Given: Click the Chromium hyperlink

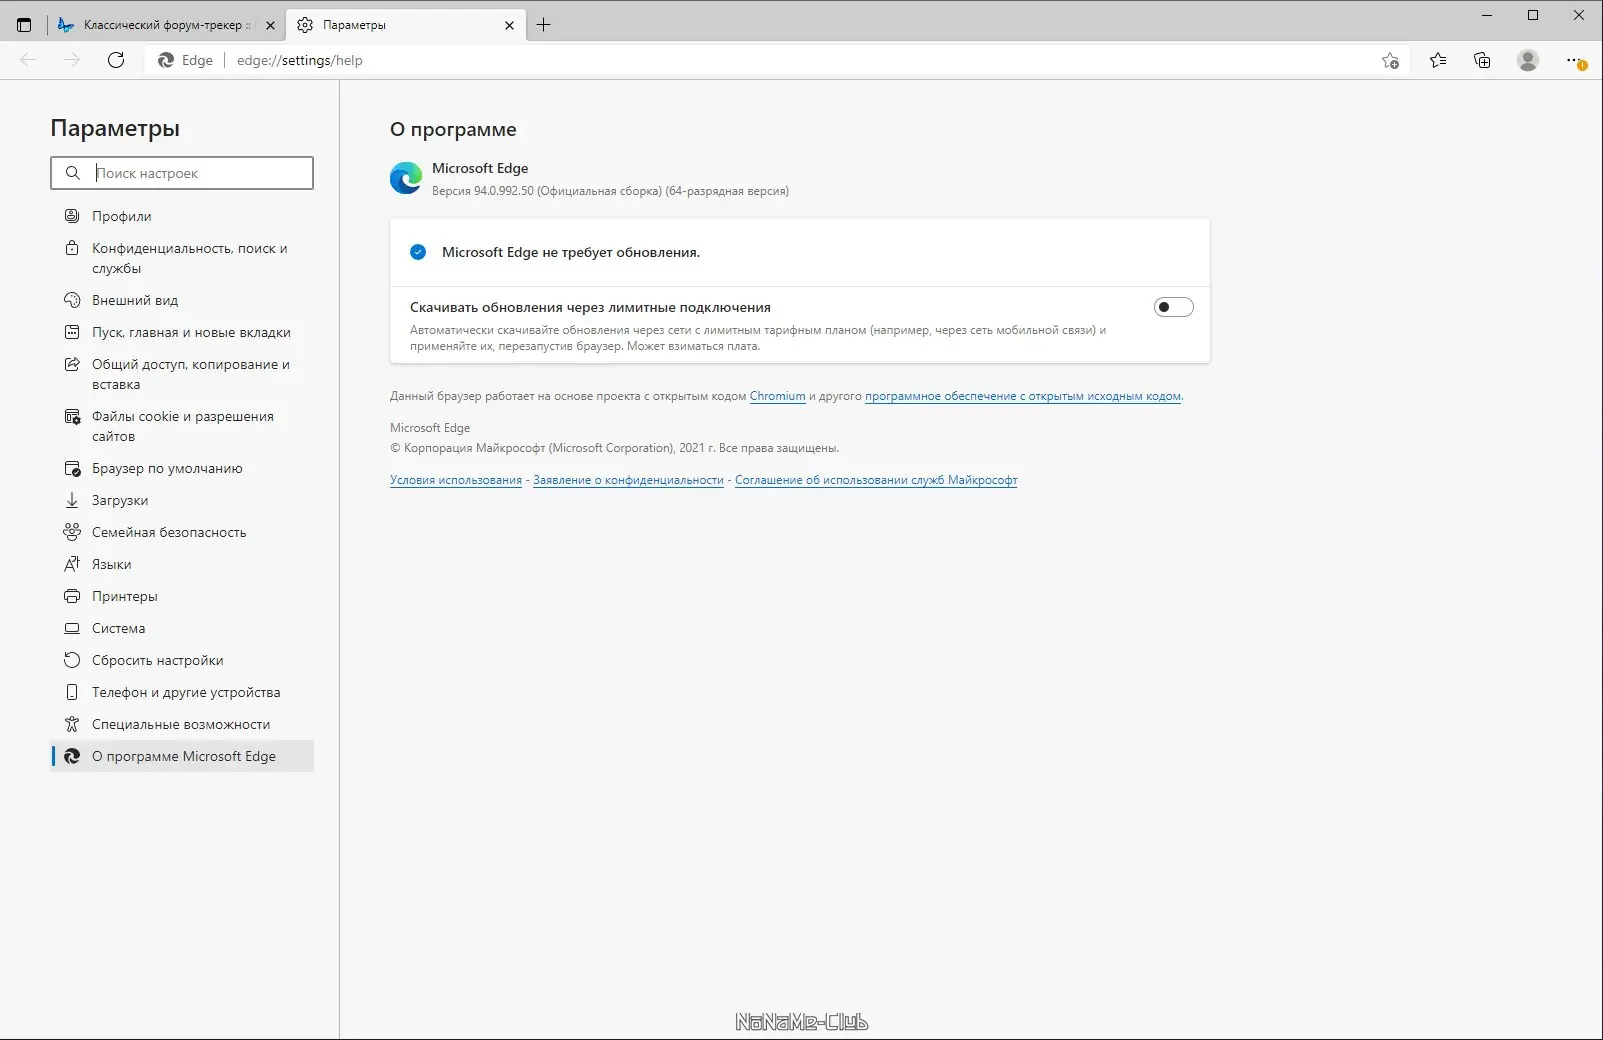Looking at the screenshot, I should 777,396.
